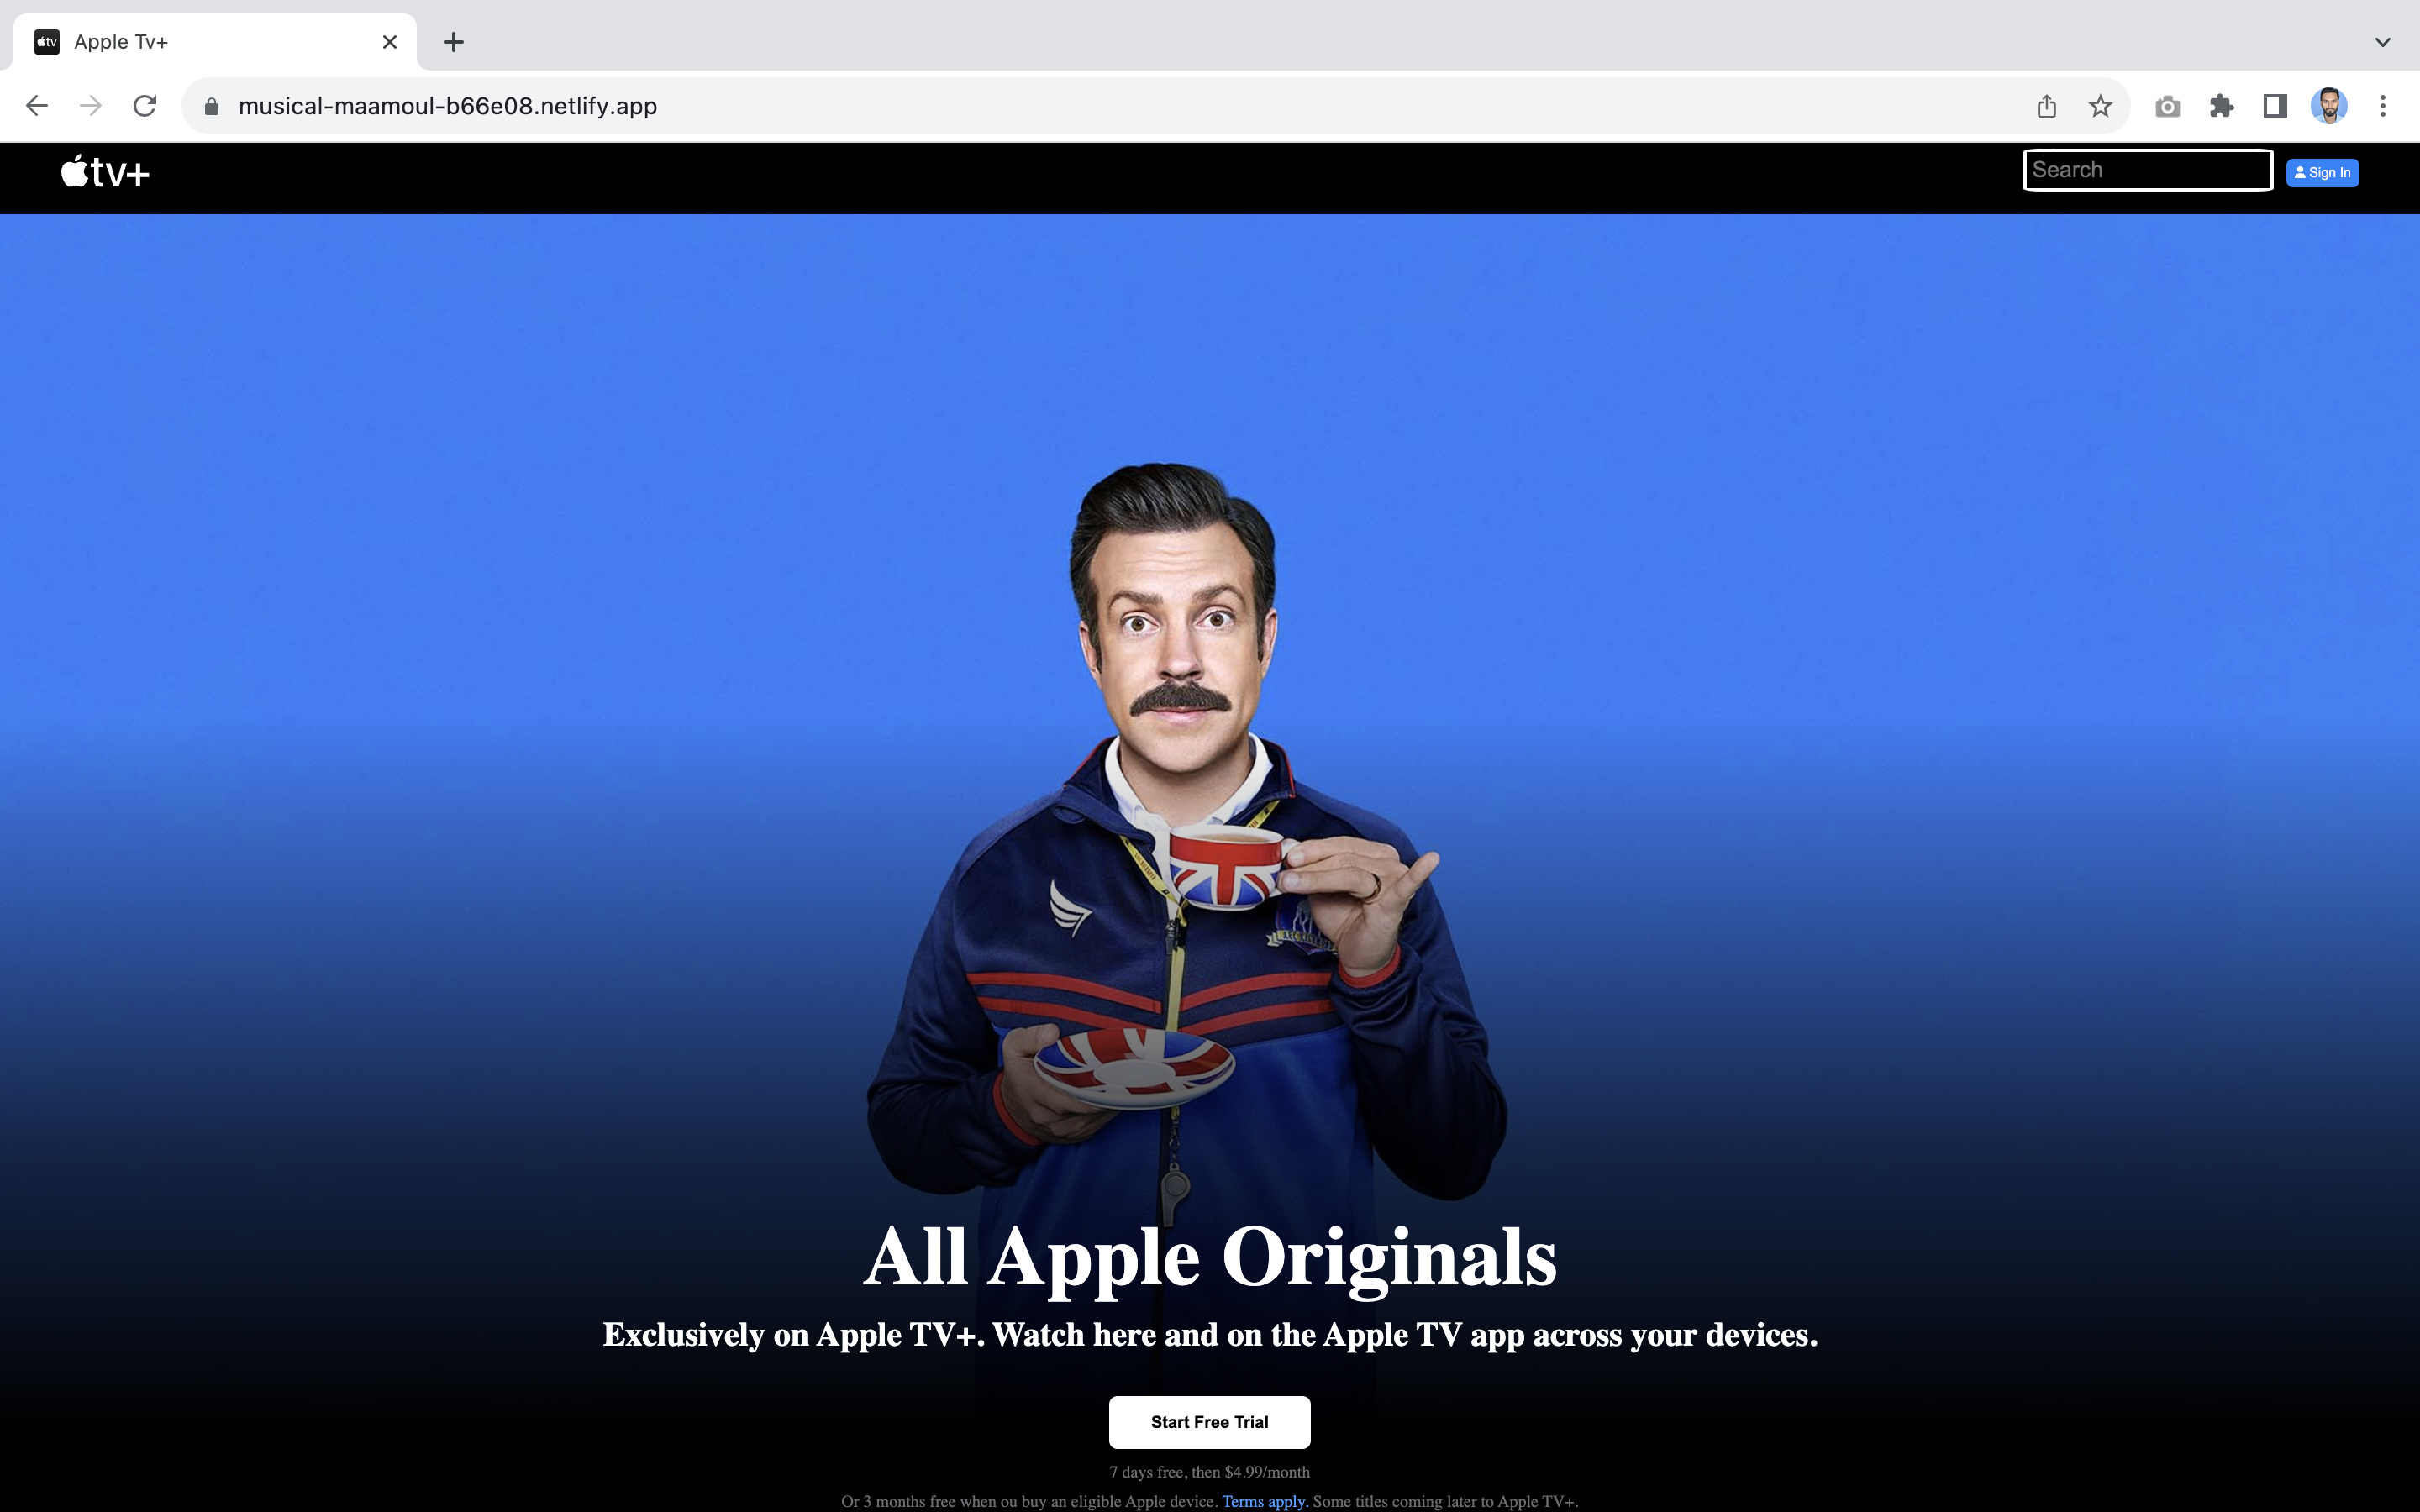The height and width of the screenshot is (1512, 2420).
Task: Click the browser forward arrow
Action: 91,106
